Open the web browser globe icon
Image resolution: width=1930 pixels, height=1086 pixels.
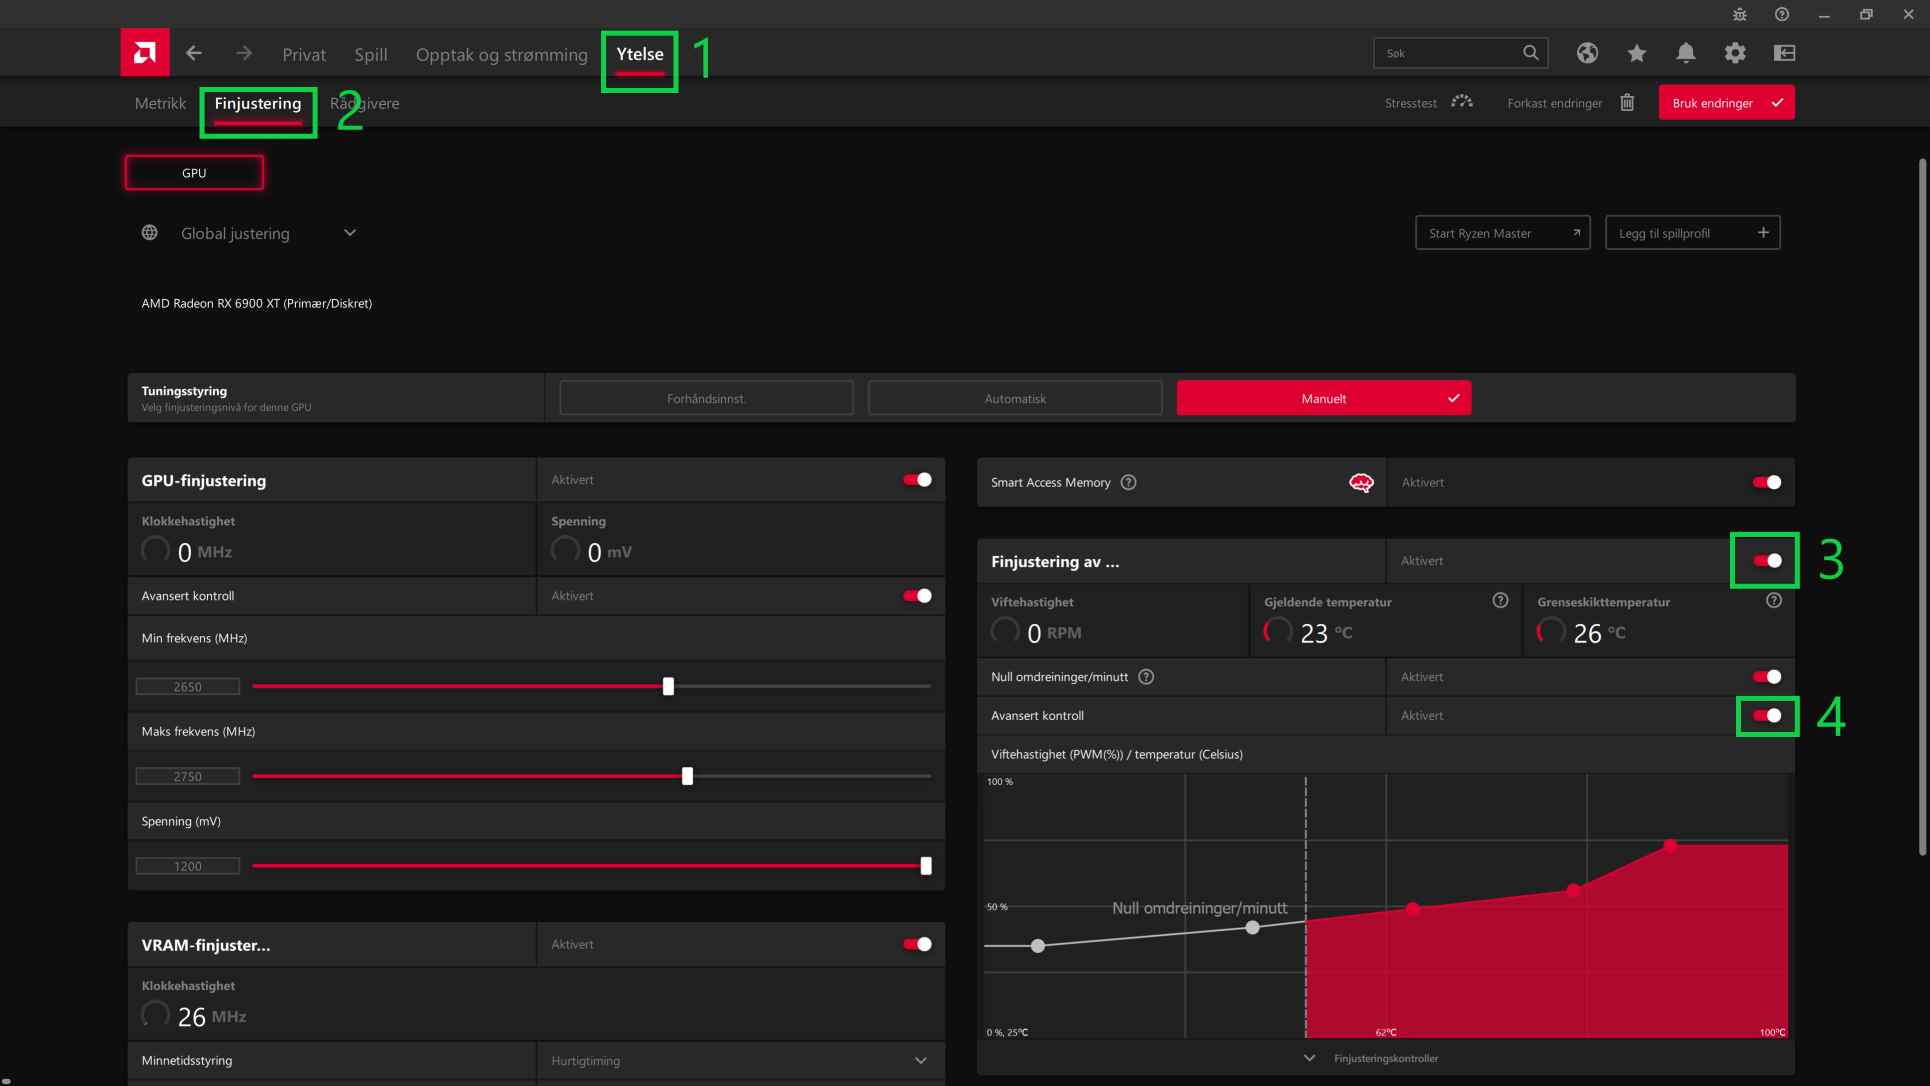1587,53
